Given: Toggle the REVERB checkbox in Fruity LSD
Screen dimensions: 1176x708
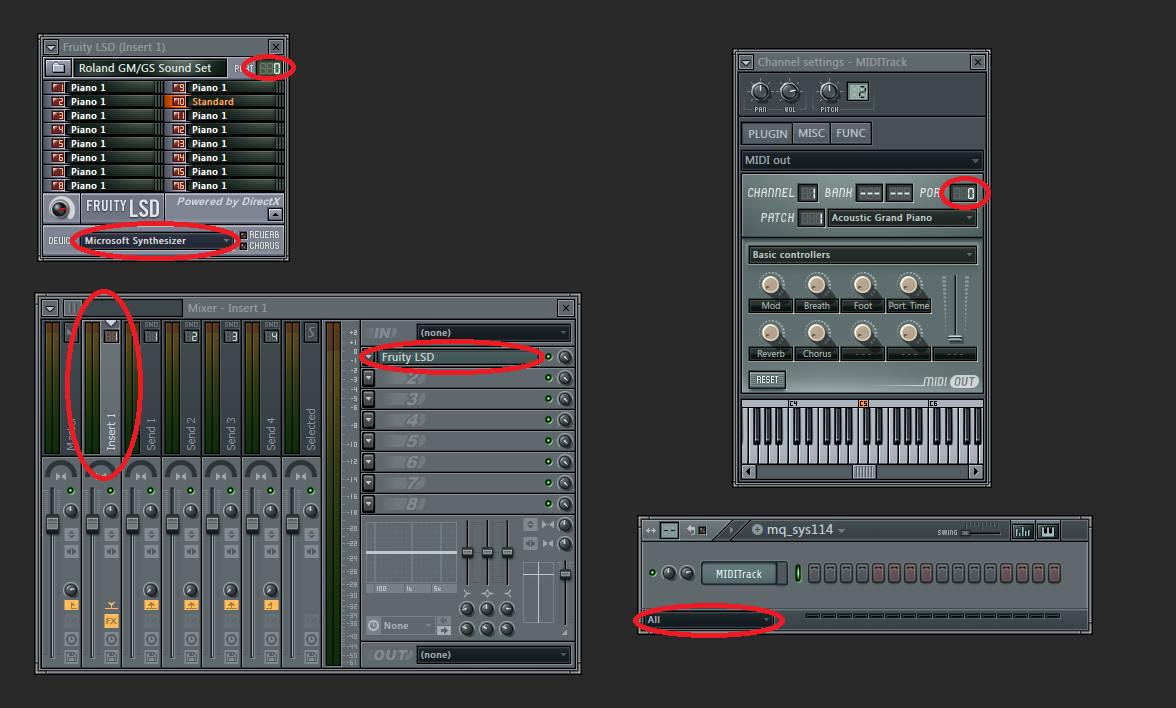Looking at the screenshot, I should (x=243, y=235).
